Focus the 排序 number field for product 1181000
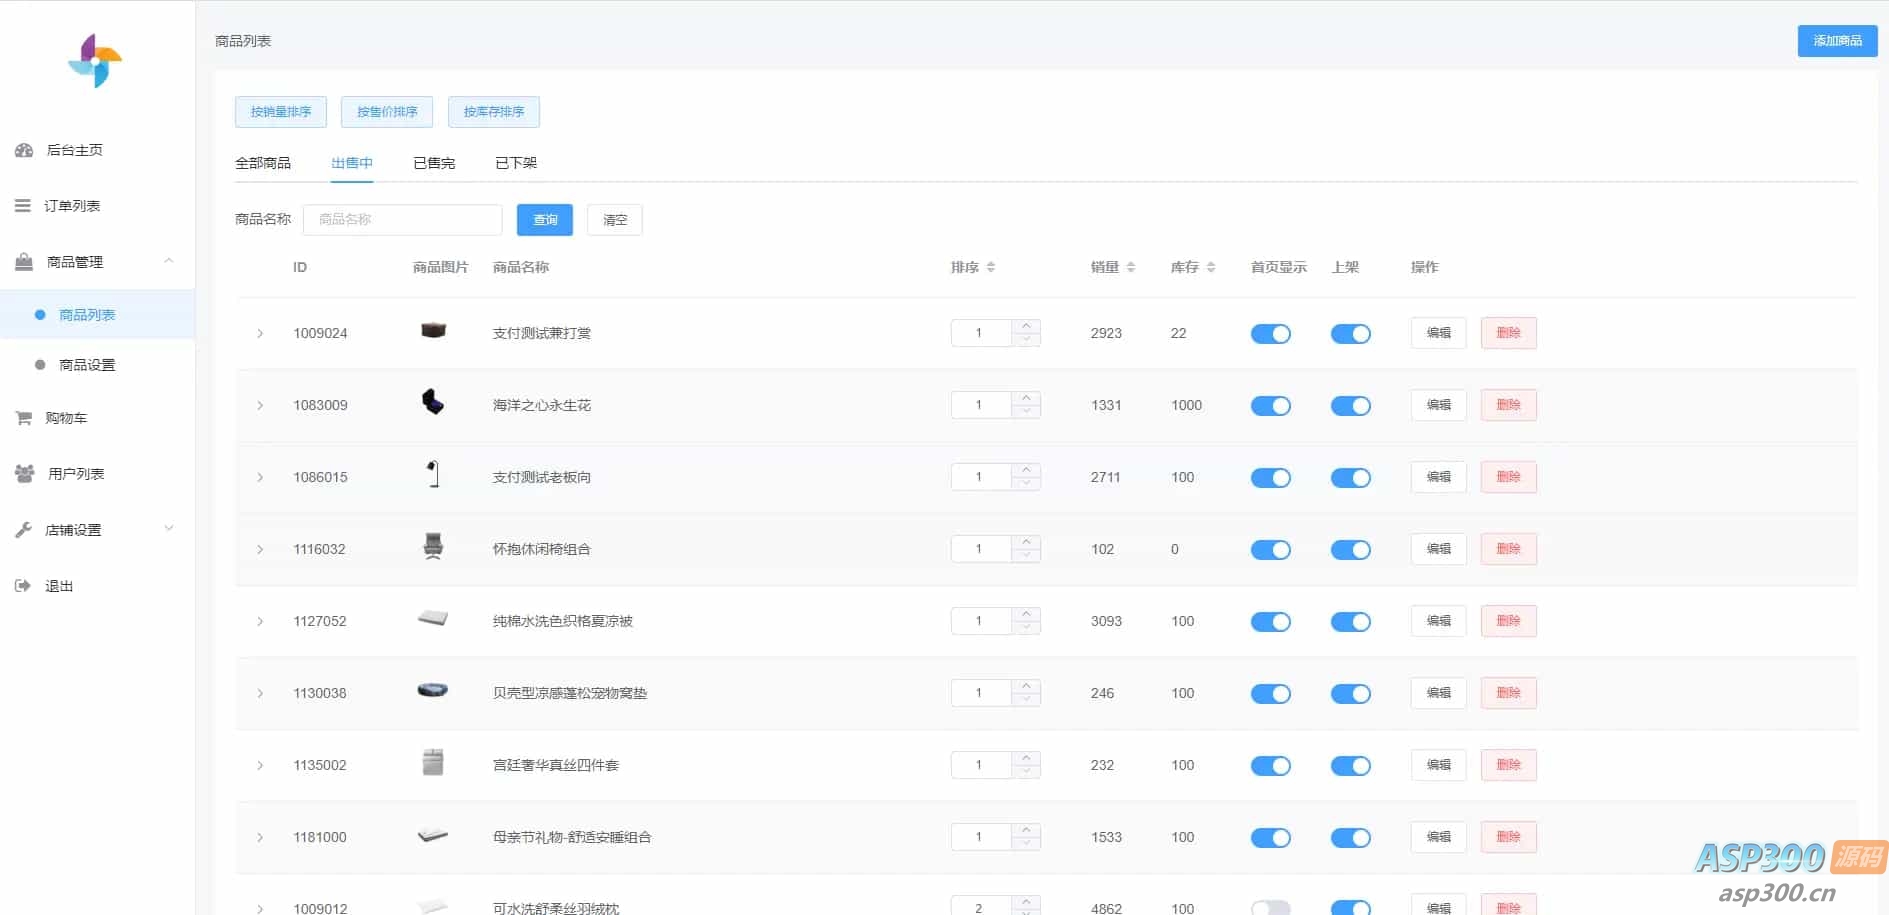The height and width of the screenshot is (915, 1889). pyautogui.click(x=981, y=837)
